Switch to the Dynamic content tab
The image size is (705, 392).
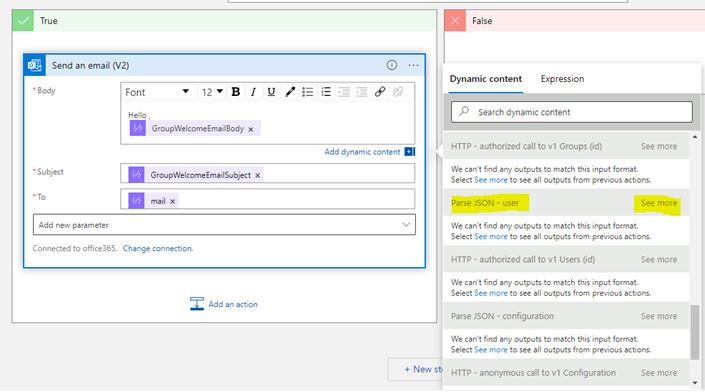point(486,79)
